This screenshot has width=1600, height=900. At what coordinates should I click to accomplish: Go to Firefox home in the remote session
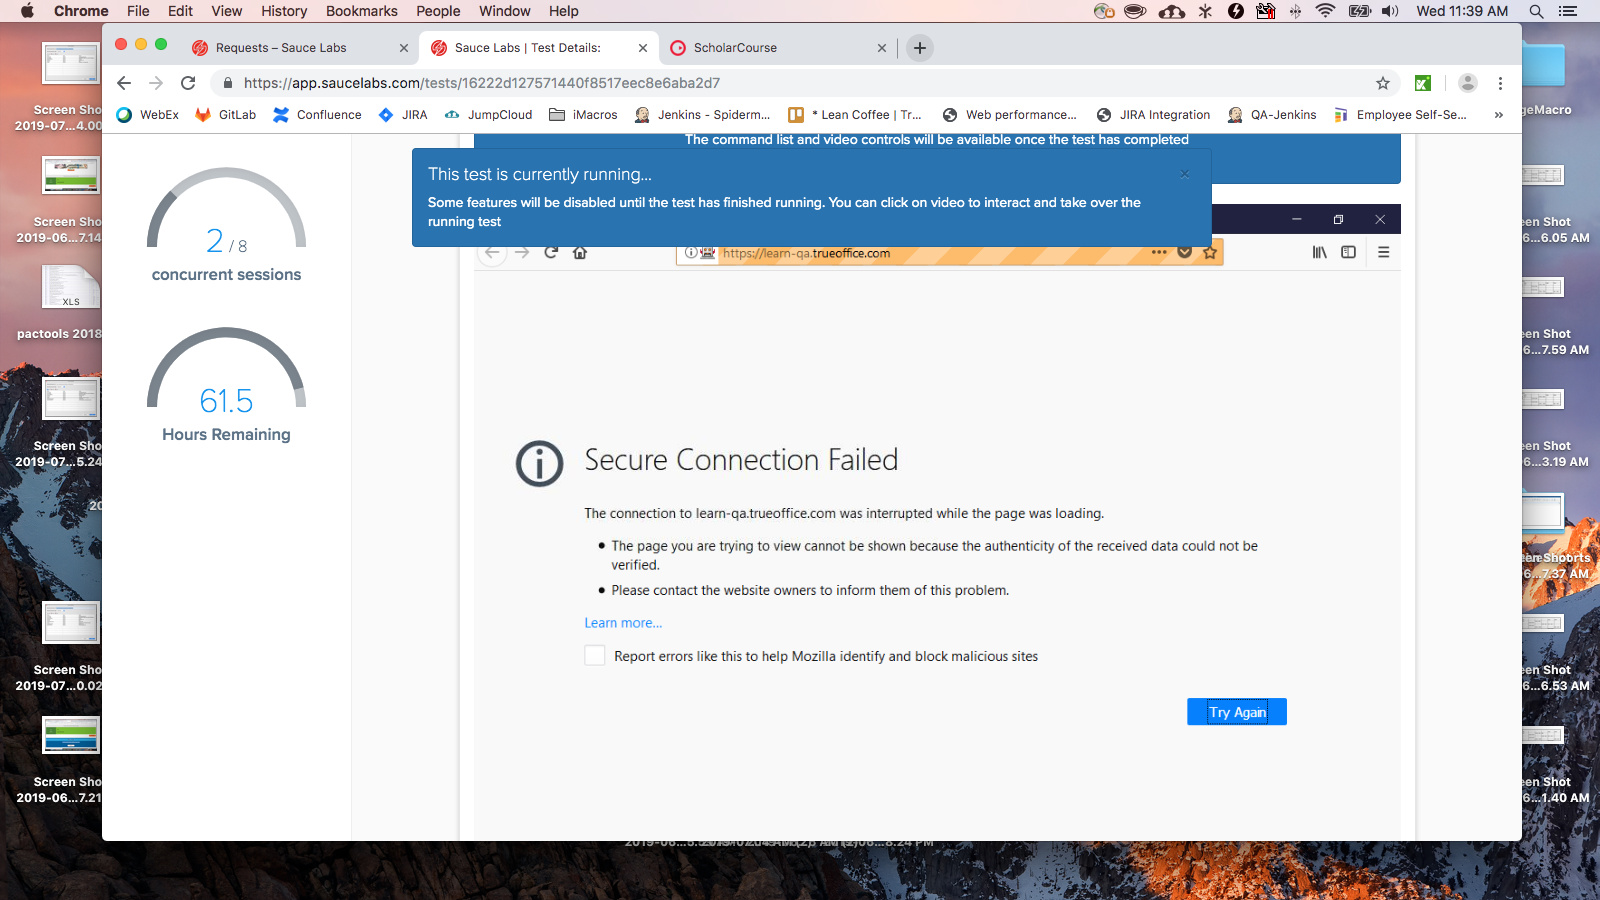pos(580,253)
